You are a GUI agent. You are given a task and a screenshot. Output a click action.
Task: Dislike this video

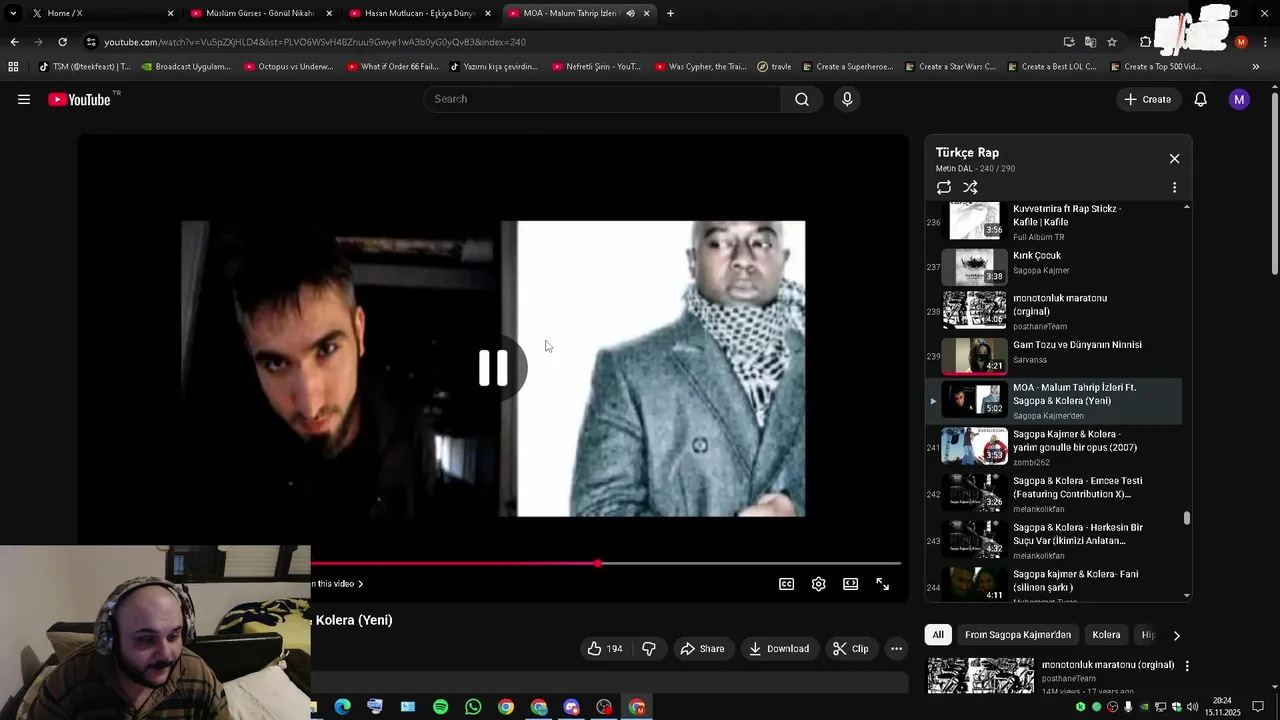[x=649, y=649]
